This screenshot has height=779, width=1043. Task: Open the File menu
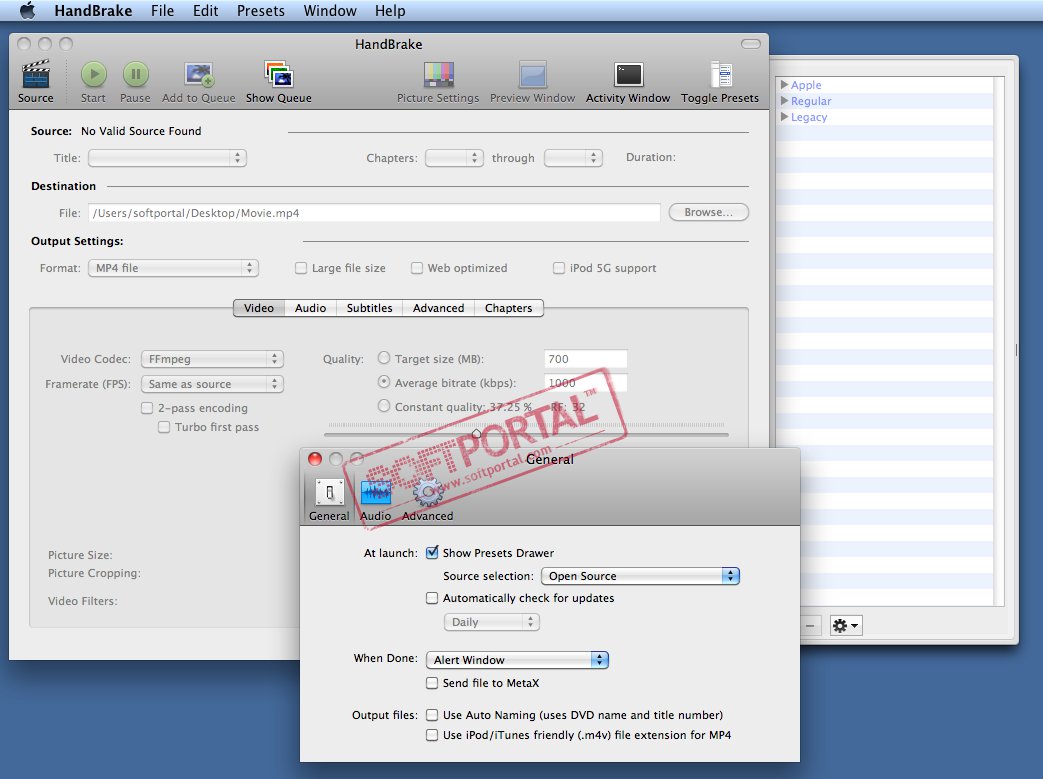click(x=162, y=11)
